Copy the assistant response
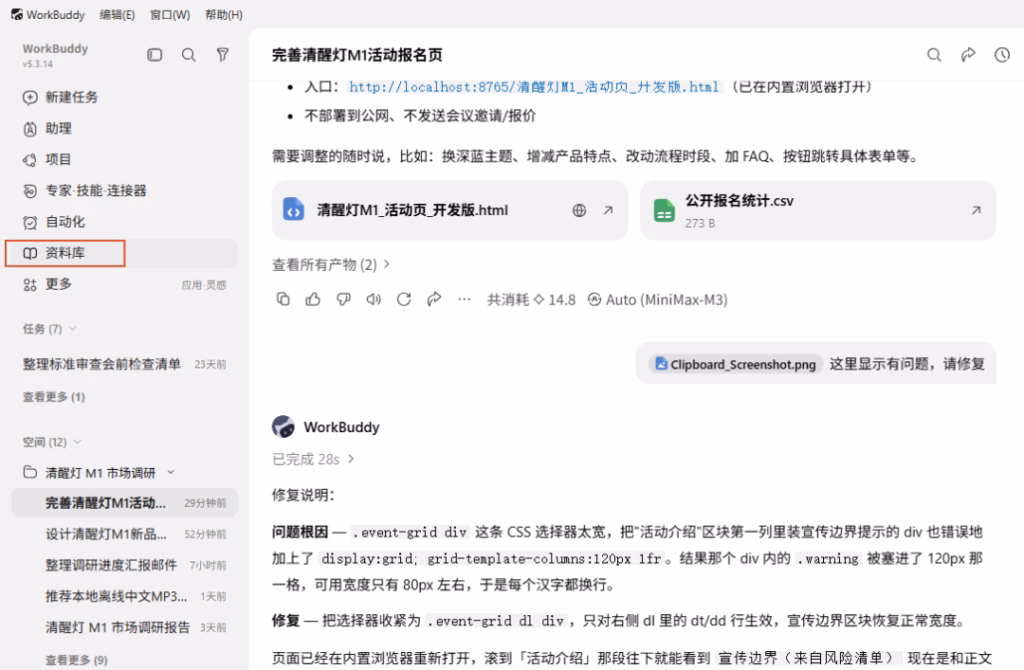 [x=283, y=299]
